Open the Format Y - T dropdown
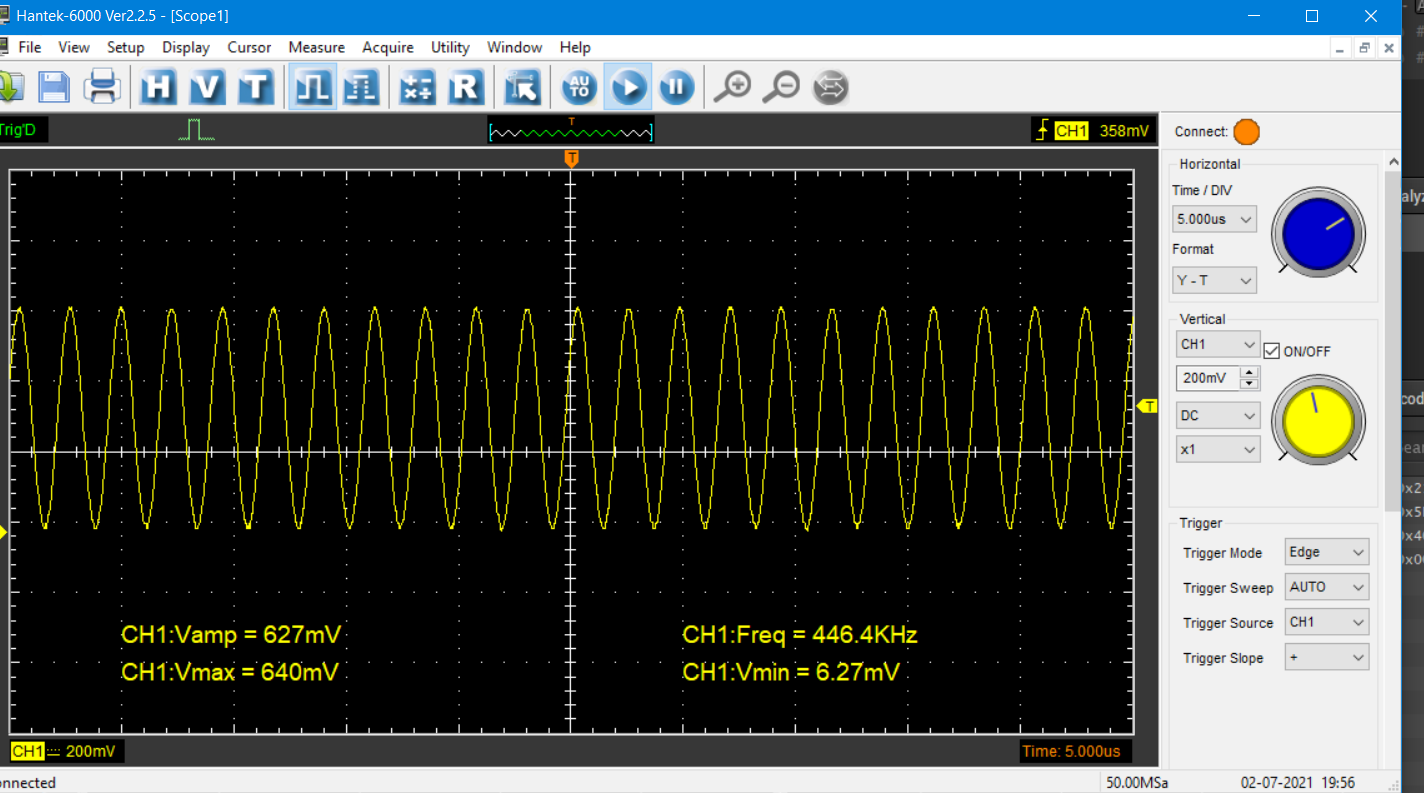 [1214, 281]
